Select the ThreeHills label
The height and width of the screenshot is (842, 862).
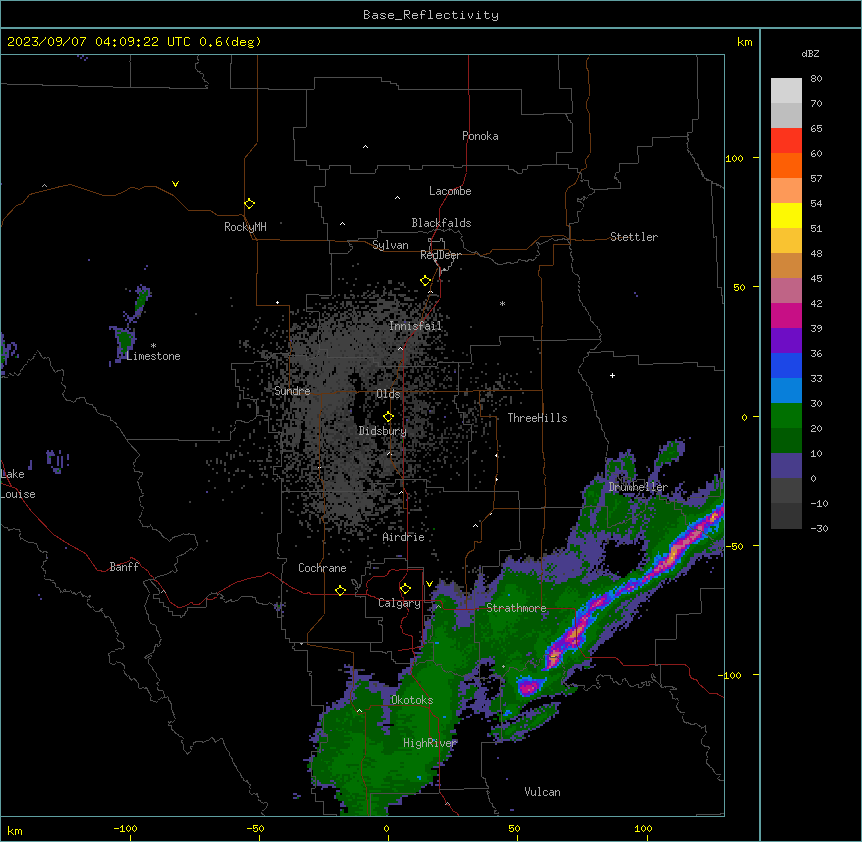tap(537, 418)
